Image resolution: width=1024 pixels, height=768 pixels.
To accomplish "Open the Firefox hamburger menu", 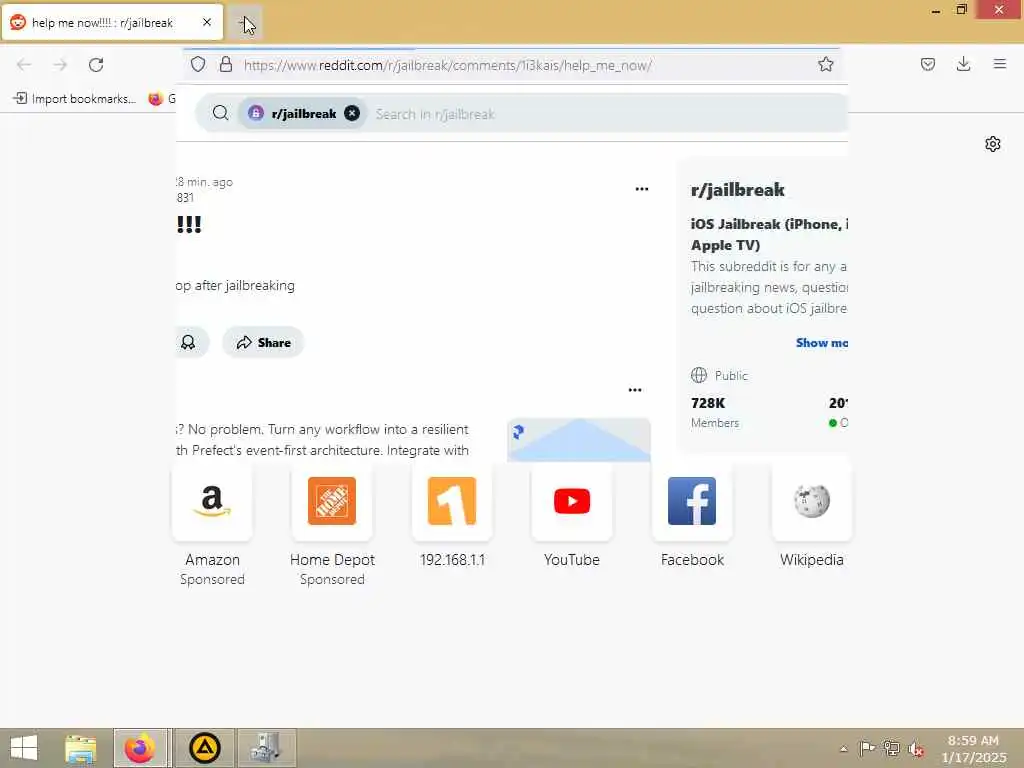I will pyautogui.click(x=999, y=64).
